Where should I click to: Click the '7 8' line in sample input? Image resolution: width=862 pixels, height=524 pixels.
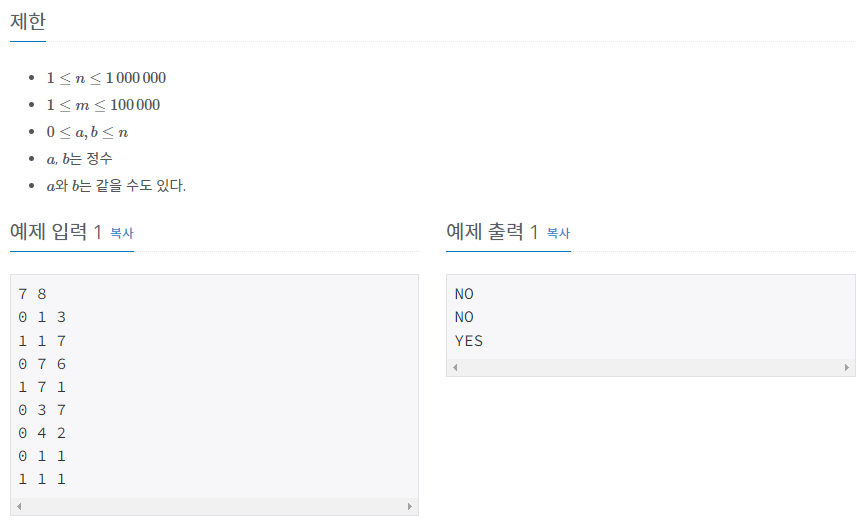click(32, 294)
